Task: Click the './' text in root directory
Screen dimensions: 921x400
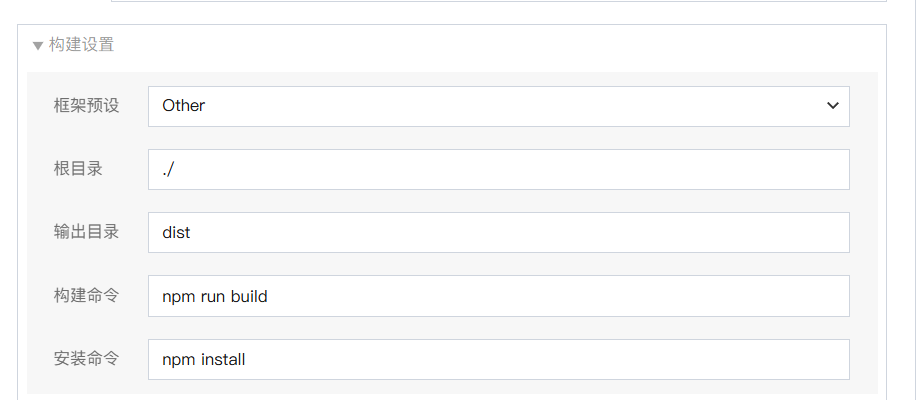Action: click(168, 170)
